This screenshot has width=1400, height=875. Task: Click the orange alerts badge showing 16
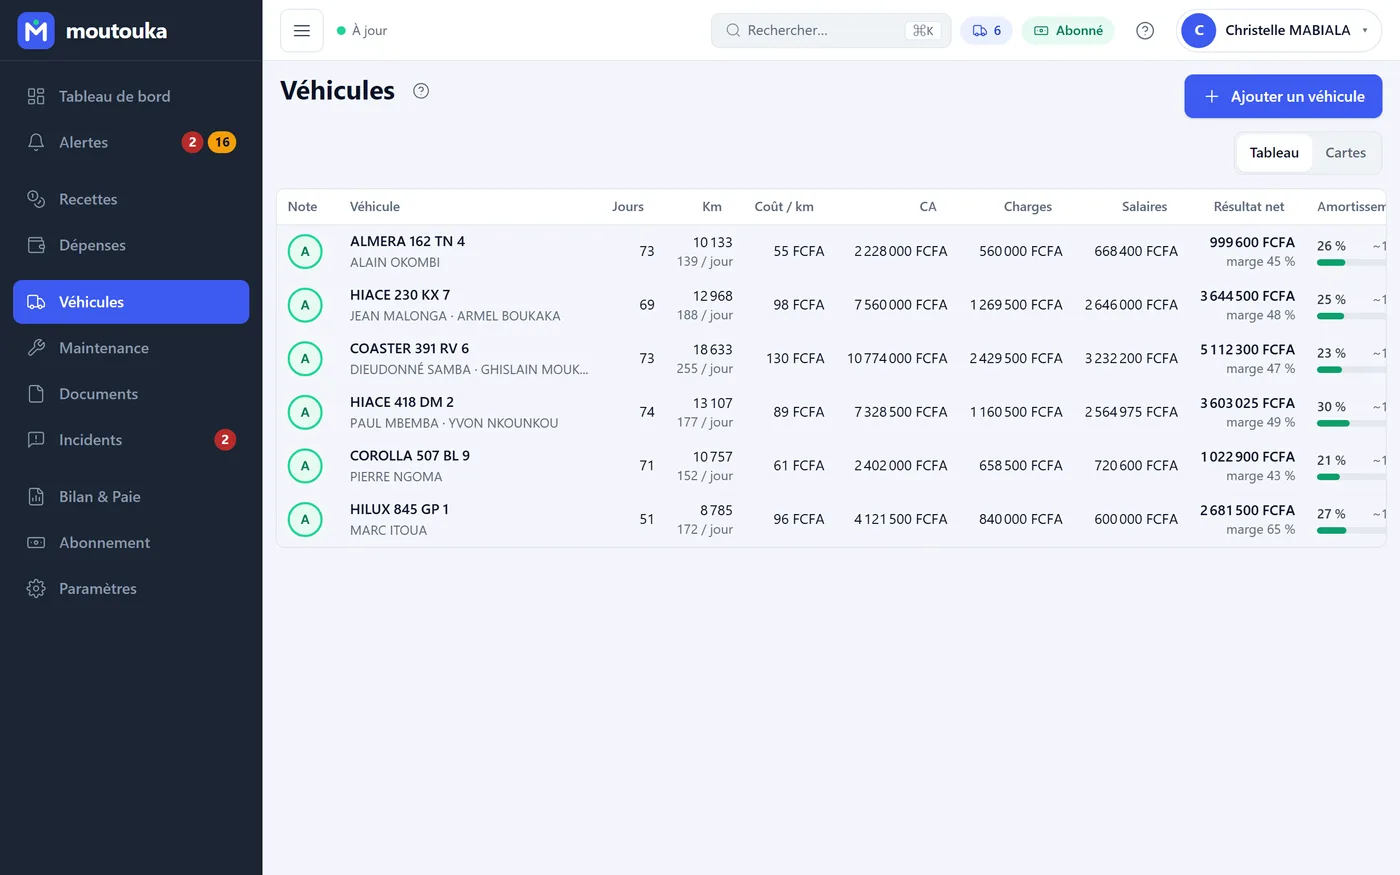click(222, 142)
